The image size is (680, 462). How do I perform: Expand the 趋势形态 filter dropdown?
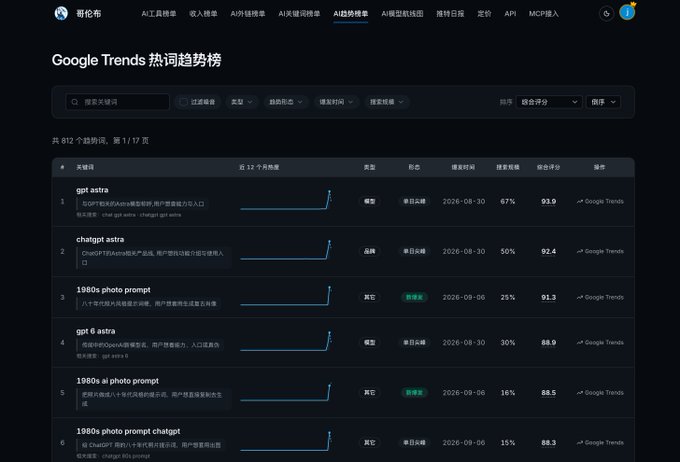click(286, 102)
